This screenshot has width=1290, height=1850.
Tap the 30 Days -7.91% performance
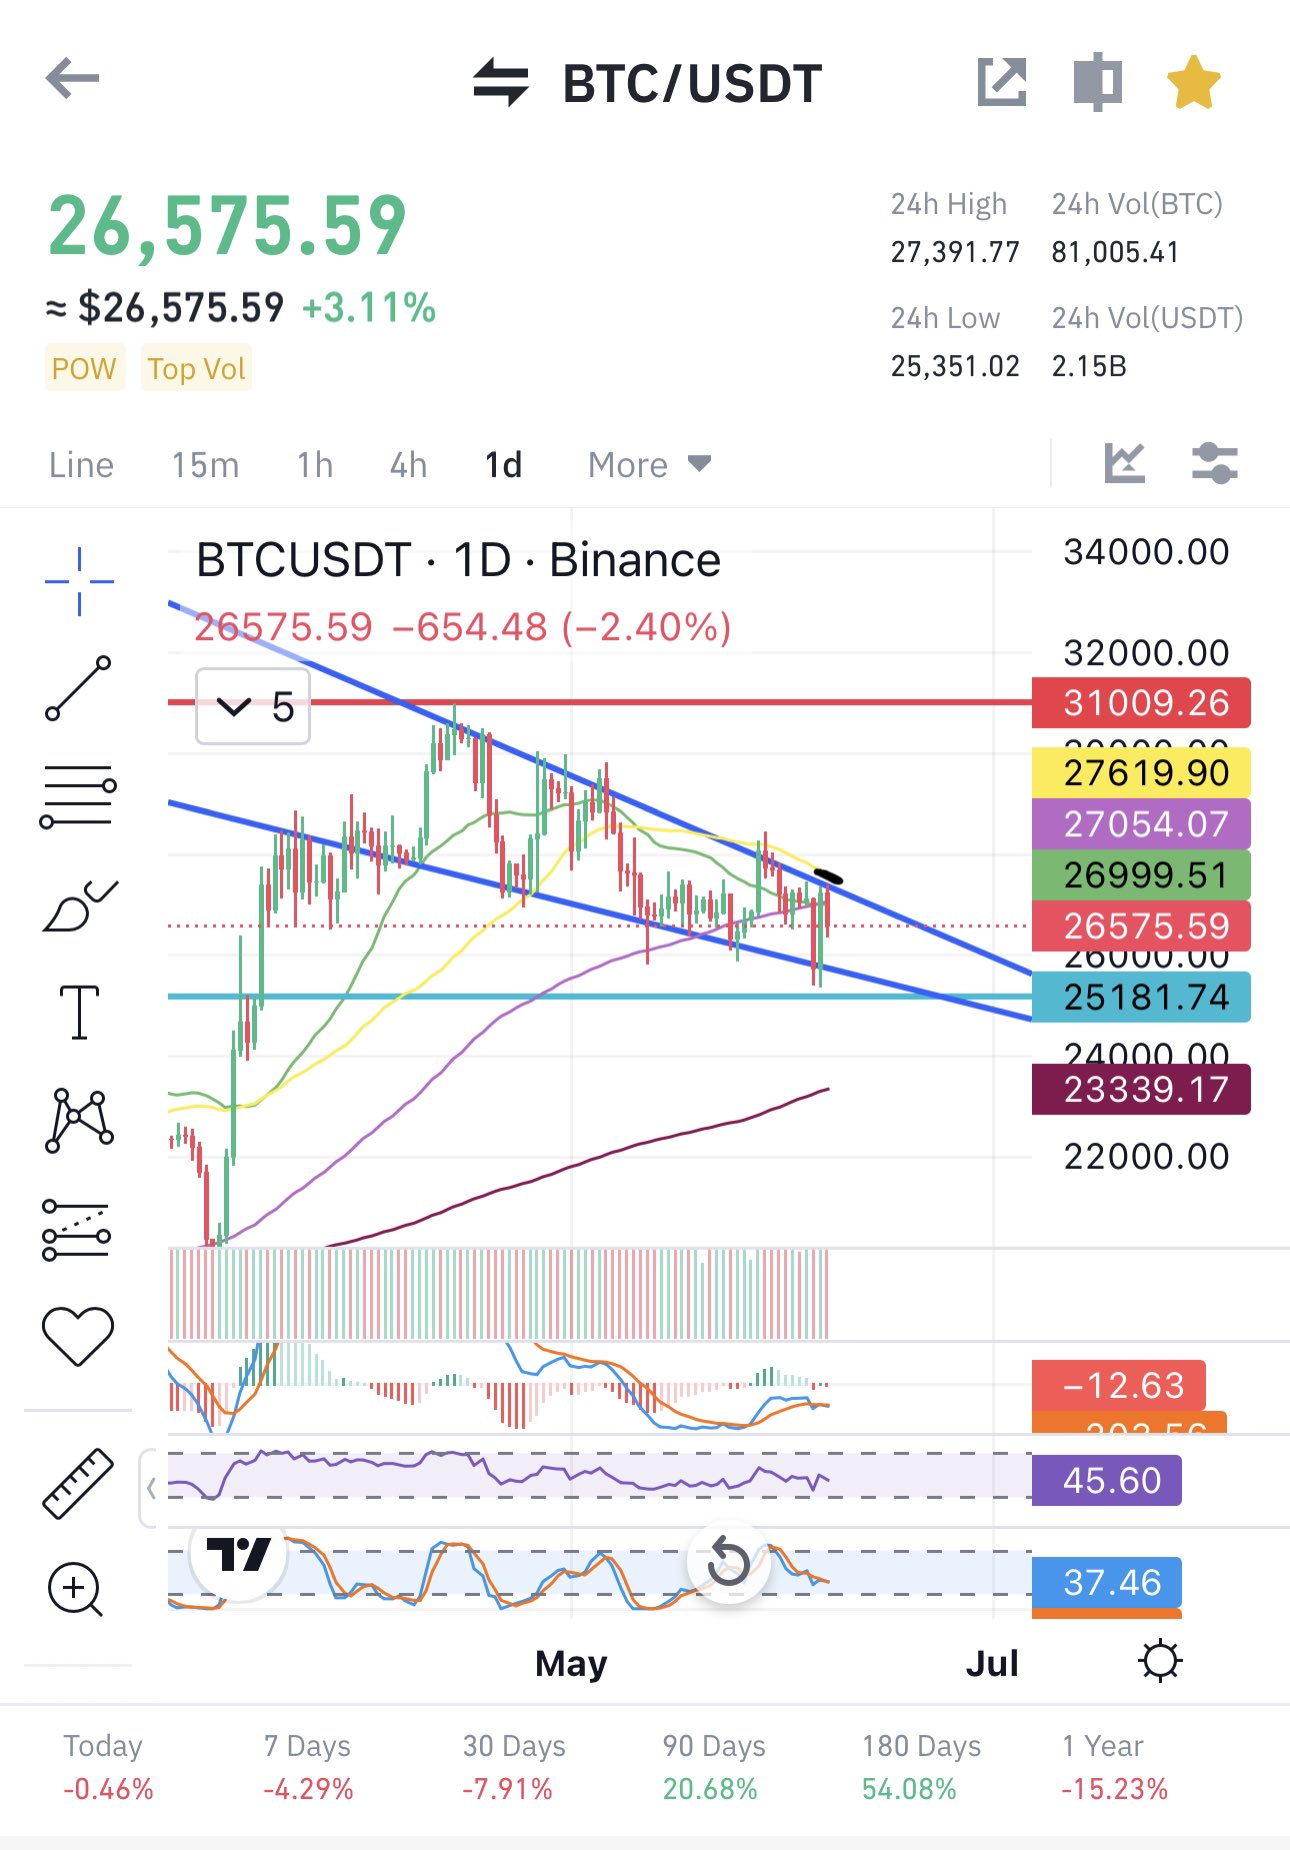[512, 1767]
